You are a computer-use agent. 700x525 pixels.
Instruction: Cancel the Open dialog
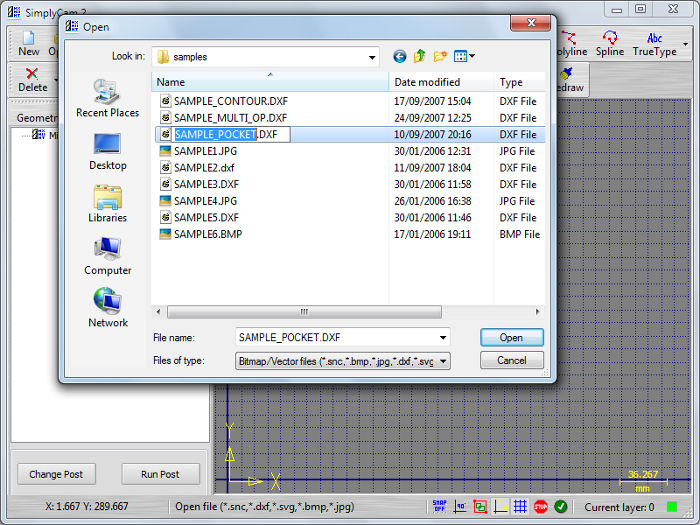(x=511, y=360)
